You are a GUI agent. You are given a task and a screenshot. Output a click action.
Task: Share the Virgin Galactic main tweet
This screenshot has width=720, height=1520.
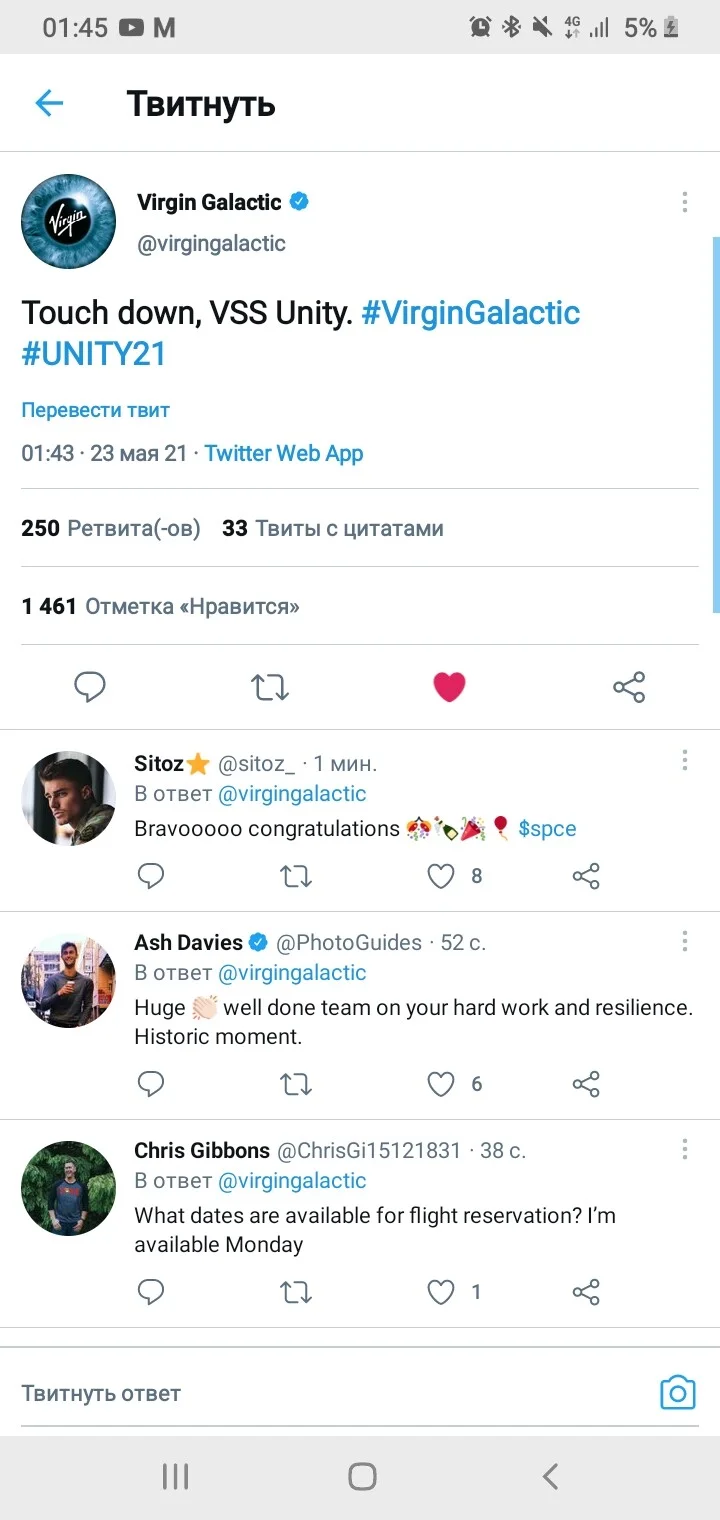click(x=629, y=687)
